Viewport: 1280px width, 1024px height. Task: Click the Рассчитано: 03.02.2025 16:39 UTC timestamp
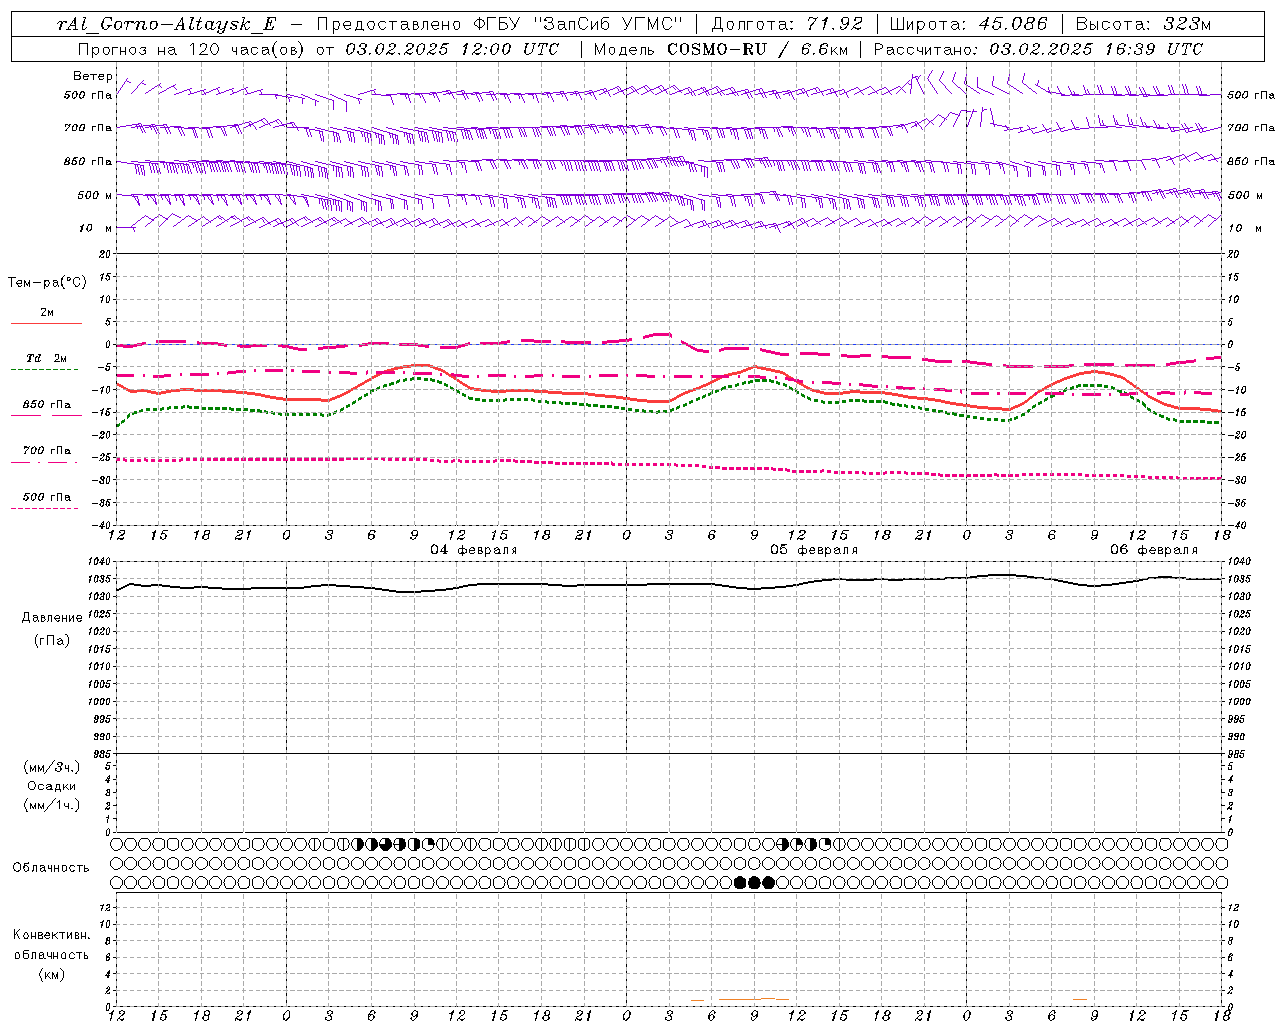(x=1038, y=49)
